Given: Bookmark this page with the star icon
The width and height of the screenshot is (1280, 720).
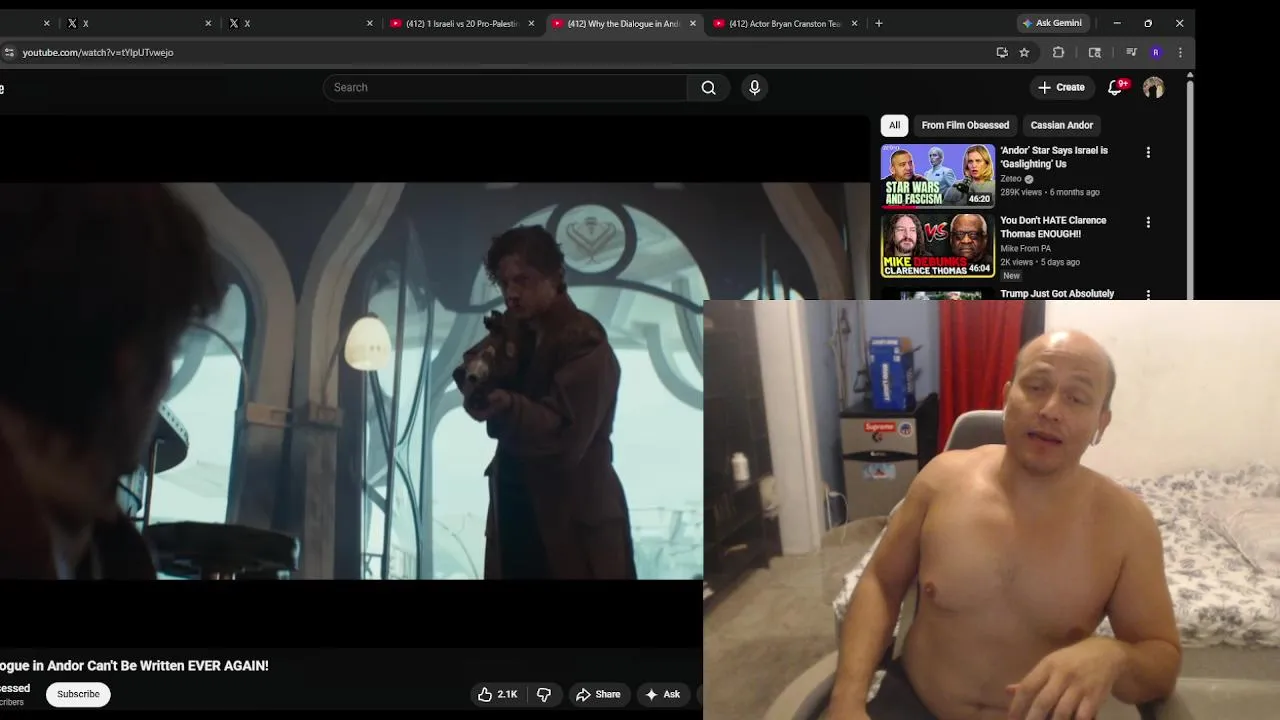Looking at the screenshot, I should tap(1024, 53).
